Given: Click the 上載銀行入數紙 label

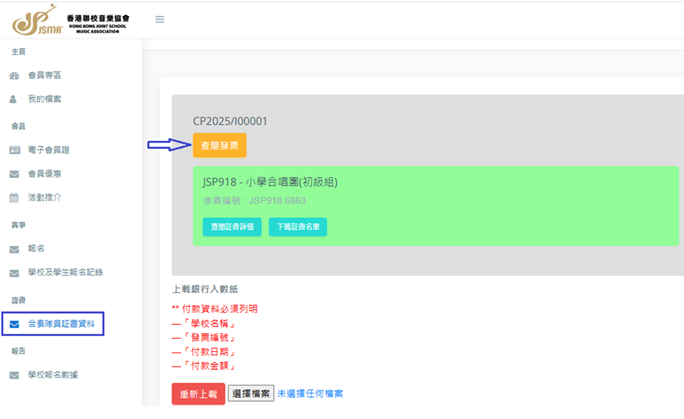Looking at the screenshot, I should coord(205,289).
